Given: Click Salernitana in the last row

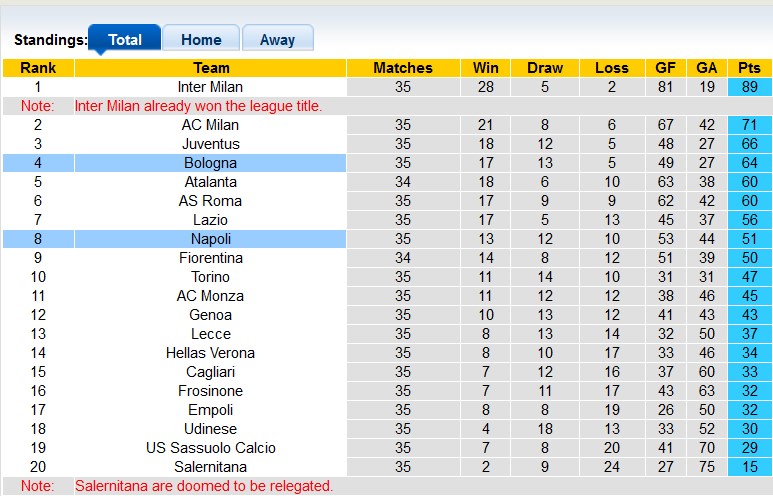Looking at the screenshot, I should click(210, 467).
